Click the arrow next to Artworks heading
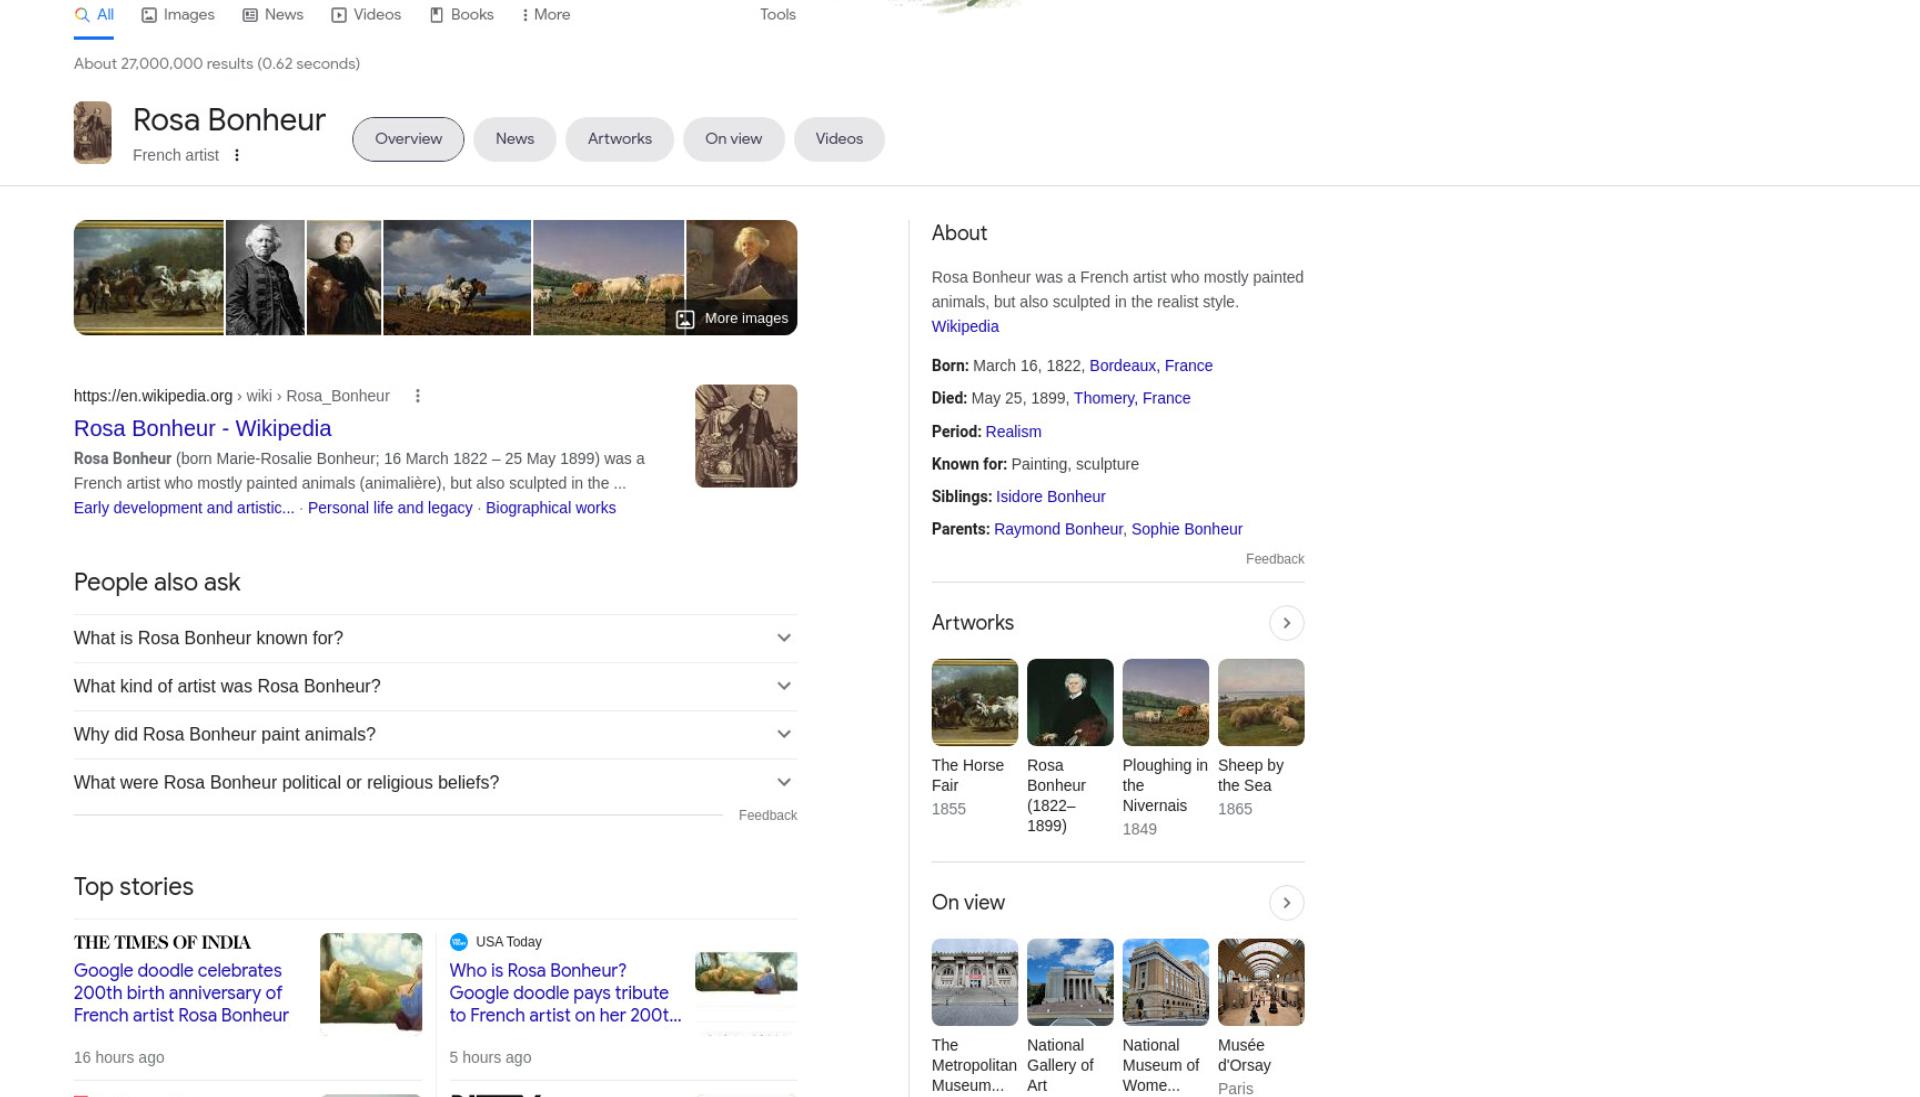This screenshot has width=1920, height=1097. [x=1287, y=623]
